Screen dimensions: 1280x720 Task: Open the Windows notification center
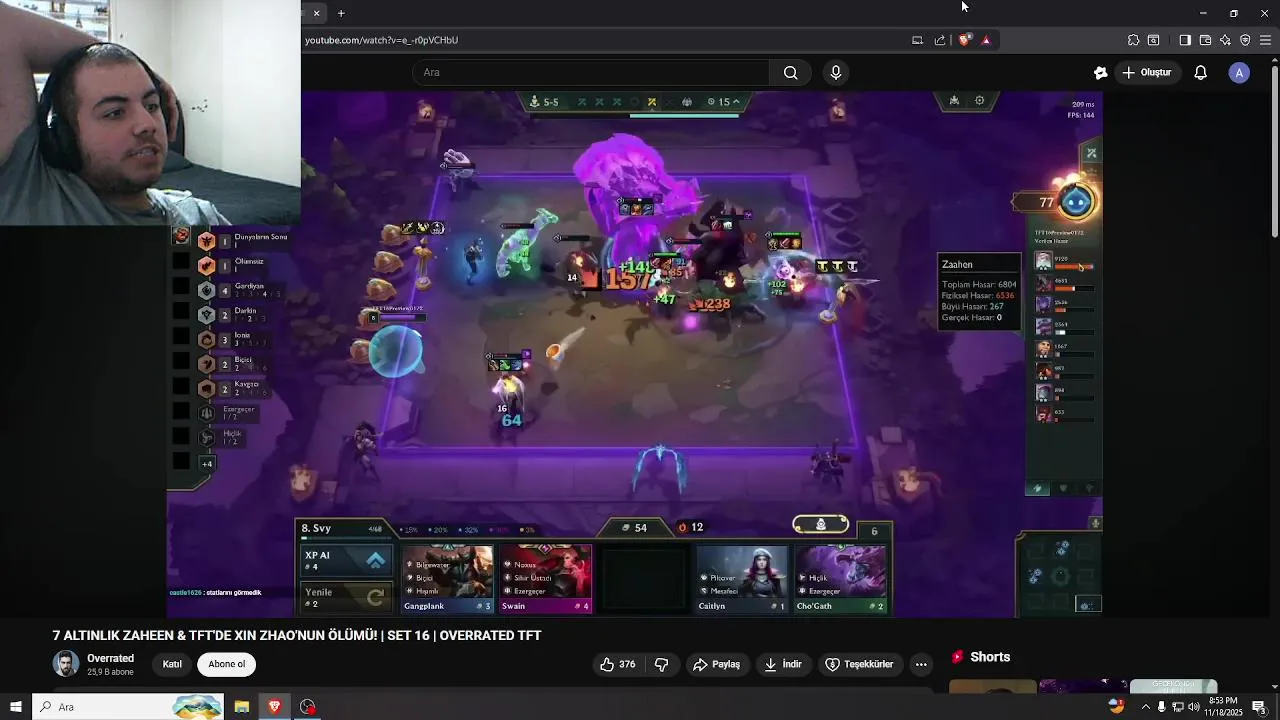click(1259, 707)
